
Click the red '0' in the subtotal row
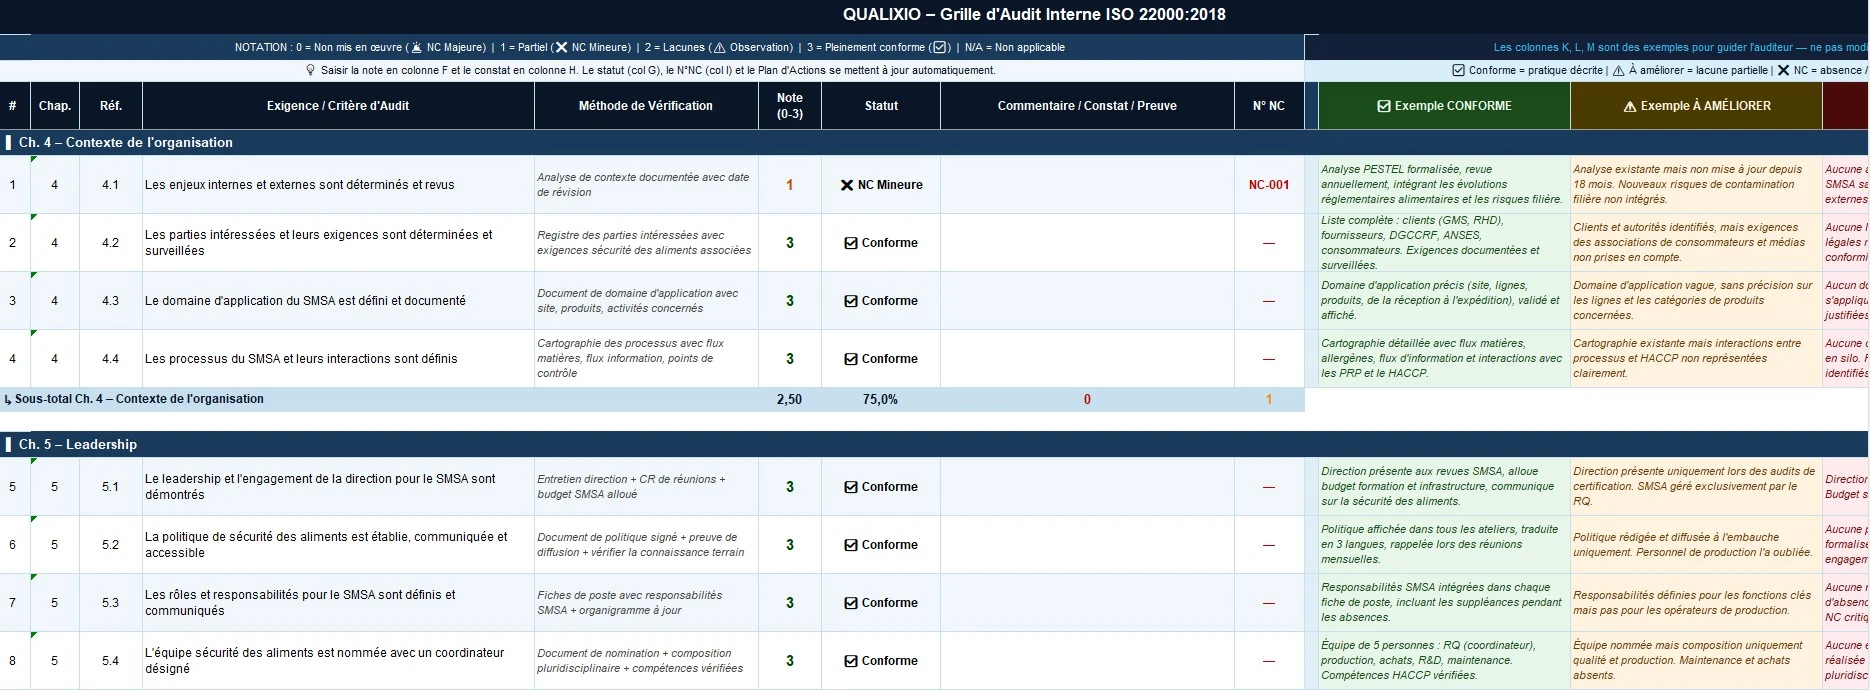[1087, 399]
